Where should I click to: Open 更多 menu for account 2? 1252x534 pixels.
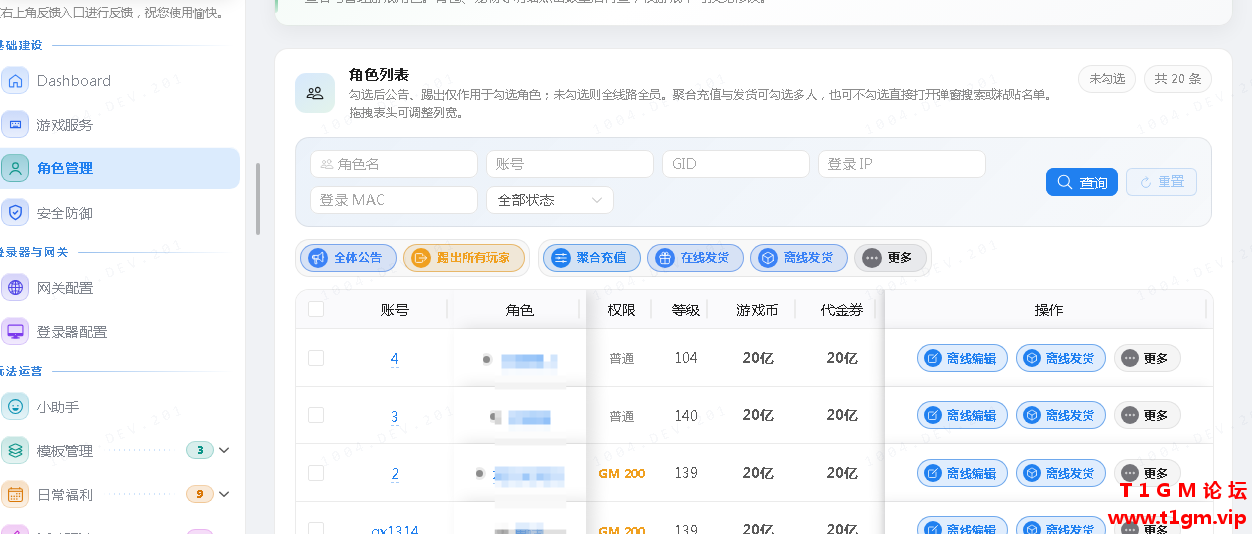(1147, 473)
